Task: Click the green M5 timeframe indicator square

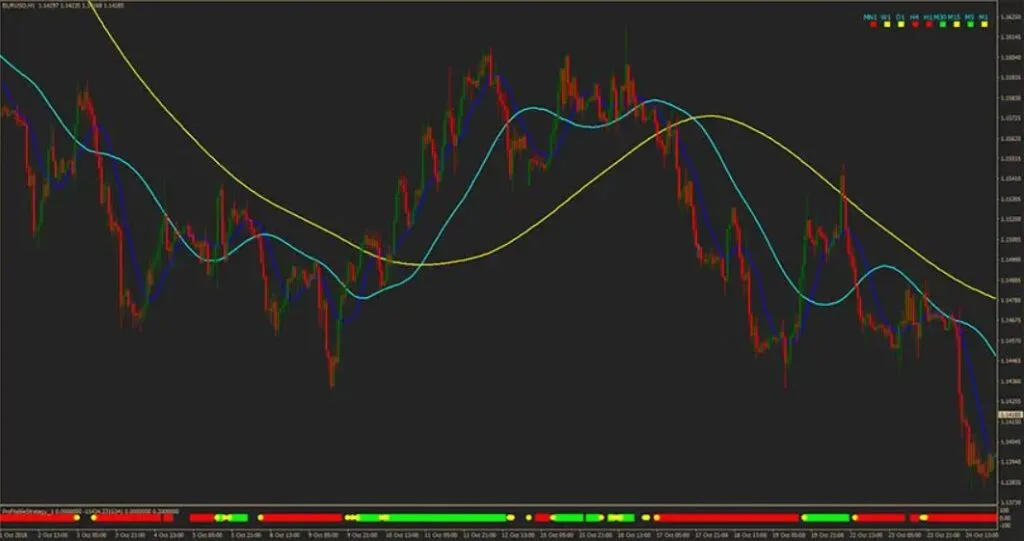Action: click(970, 24)
